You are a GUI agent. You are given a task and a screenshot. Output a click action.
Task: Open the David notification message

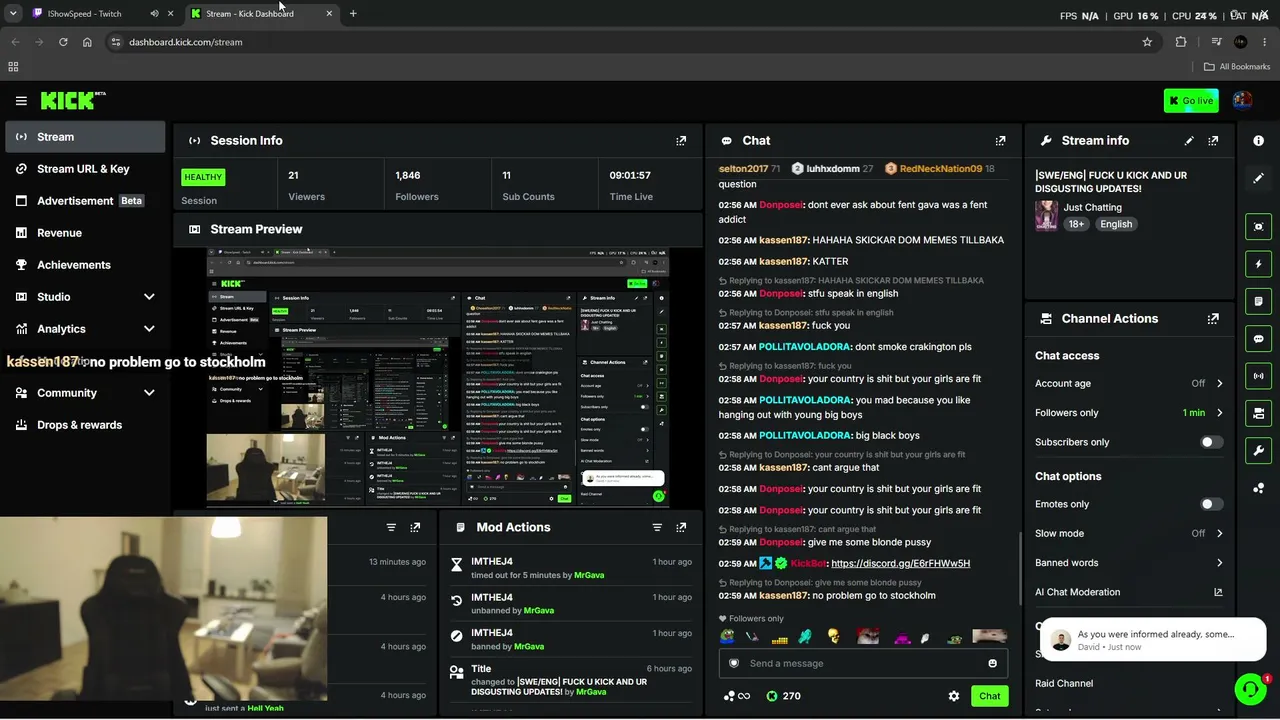click(x=1153, y=640)
